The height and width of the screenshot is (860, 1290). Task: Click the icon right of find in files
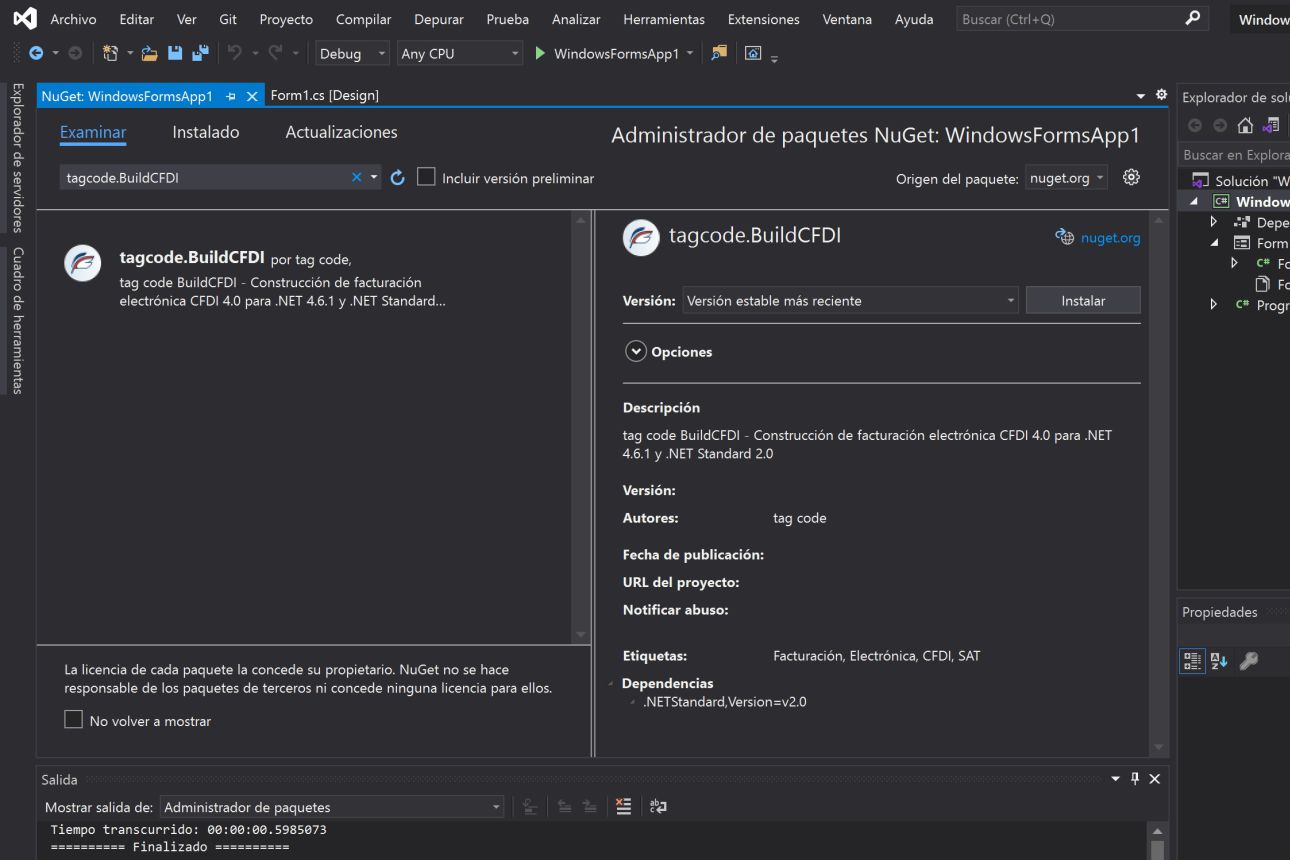point(753,53)
